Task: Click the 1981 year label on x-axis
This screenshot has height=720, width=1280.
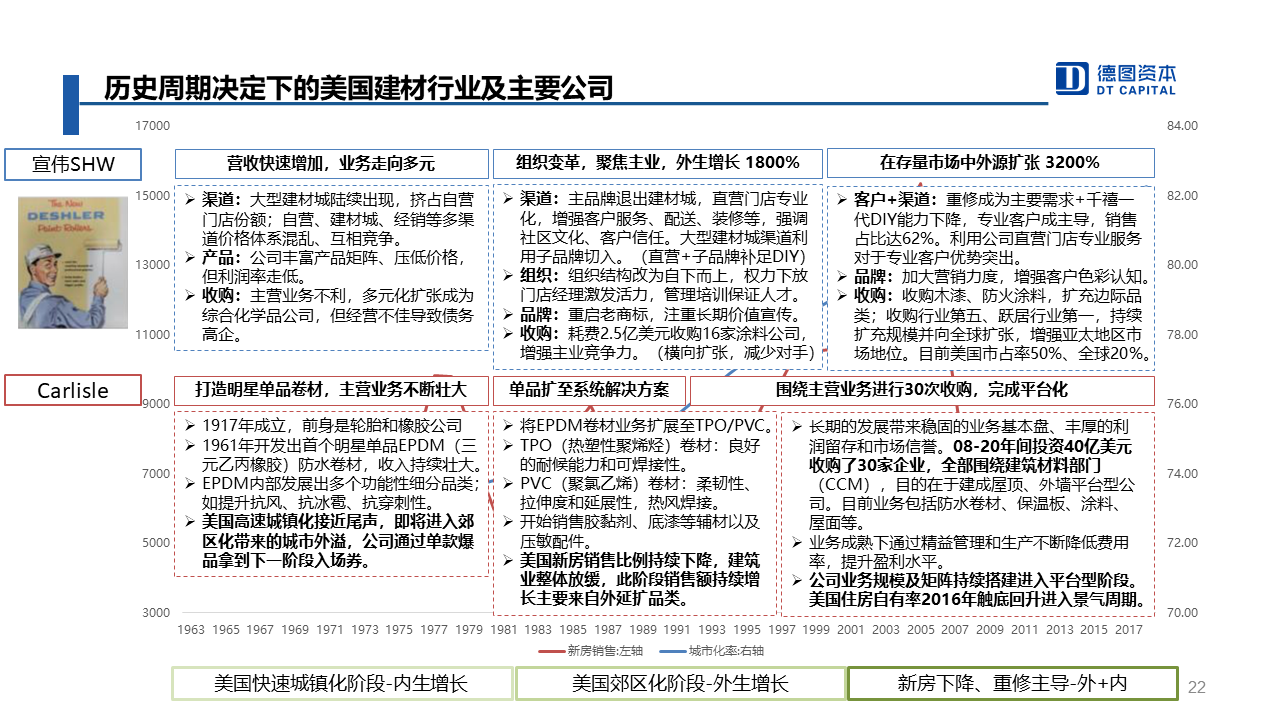Action: [503, 630]
